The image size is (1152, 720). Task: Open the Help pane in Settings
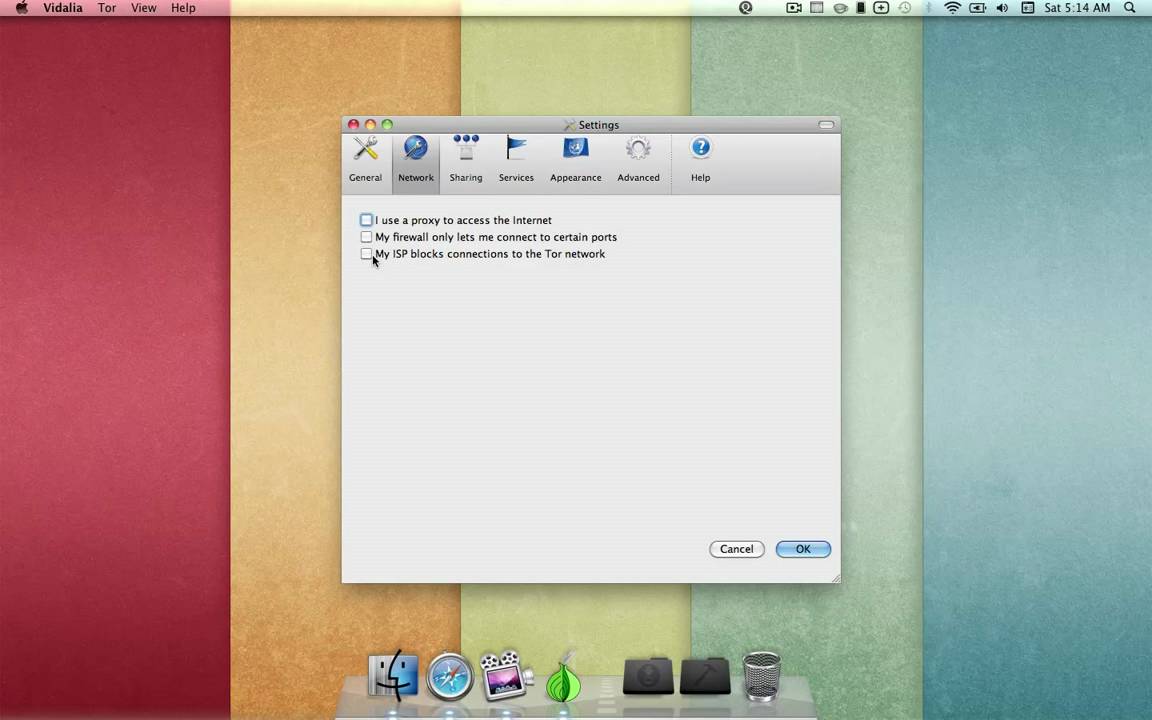click(700, 161)
